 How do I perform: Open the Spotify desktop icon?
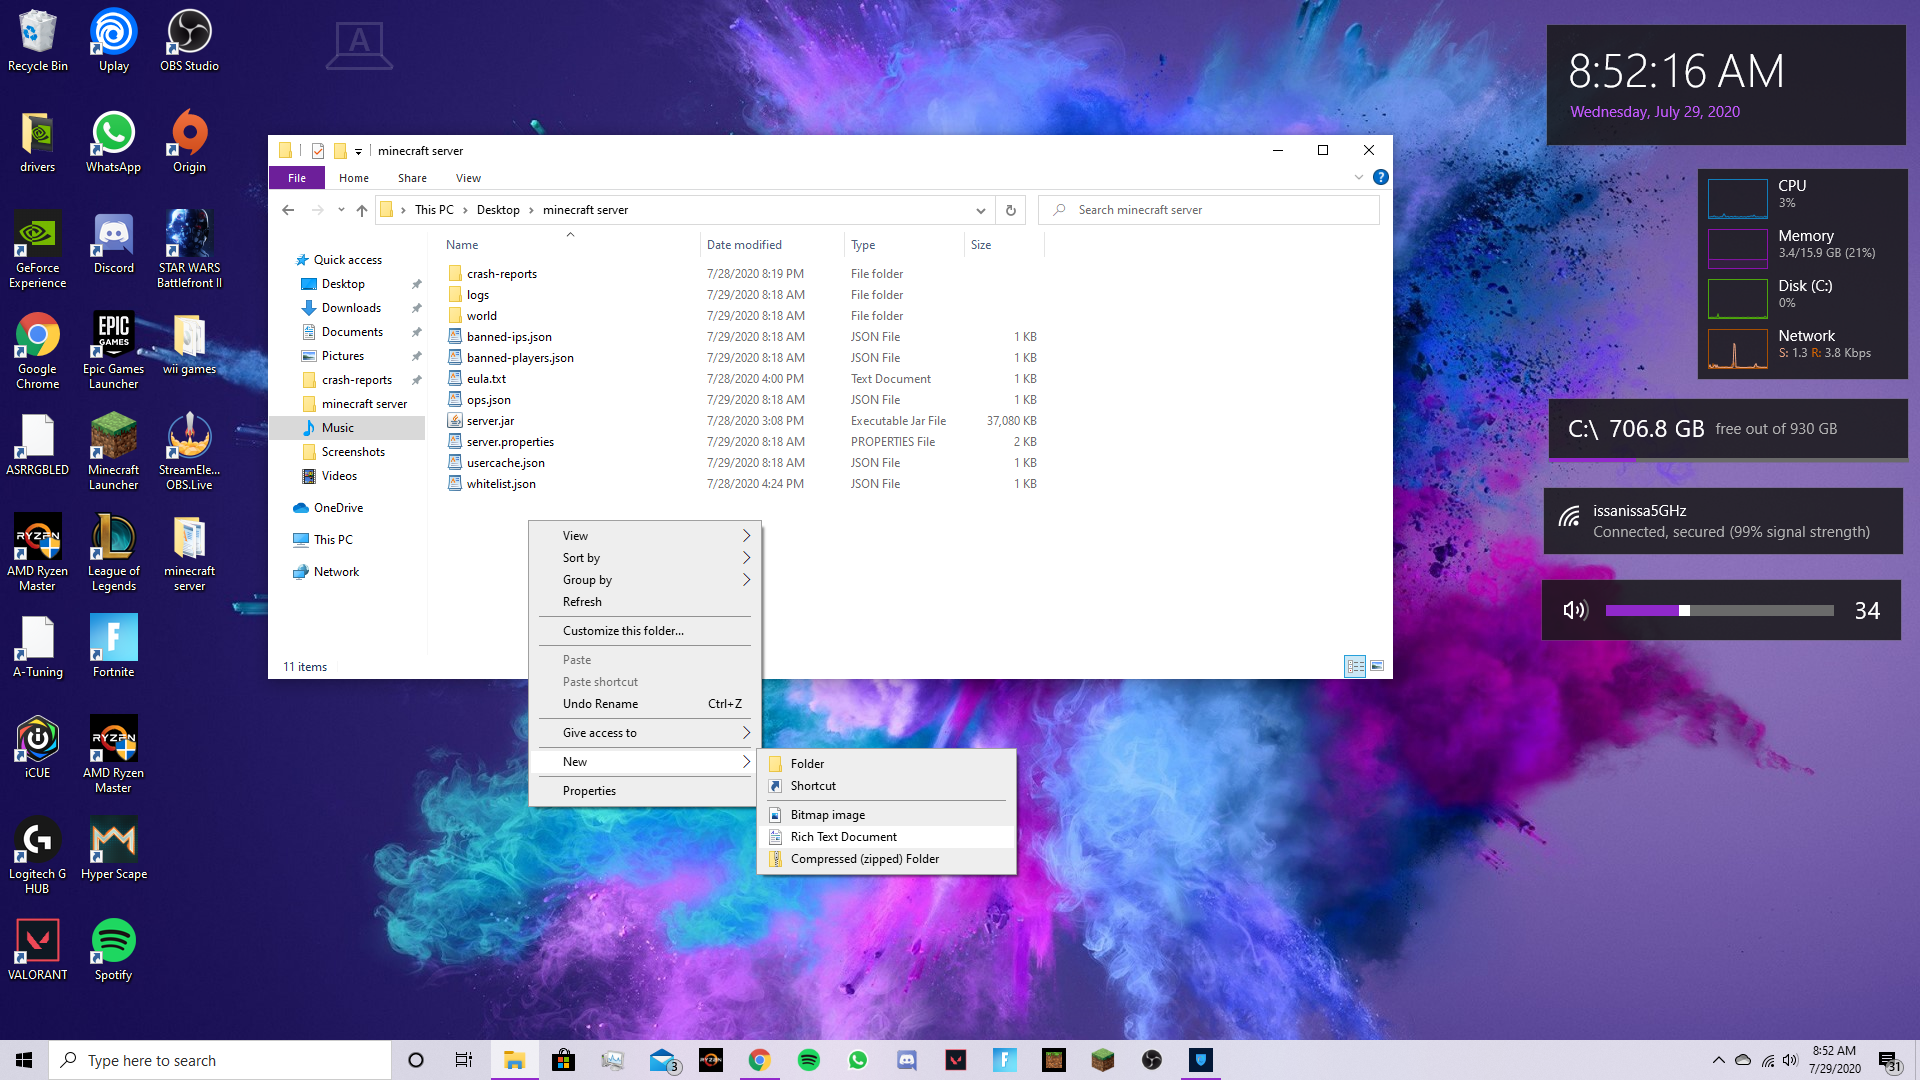[113, 950]
